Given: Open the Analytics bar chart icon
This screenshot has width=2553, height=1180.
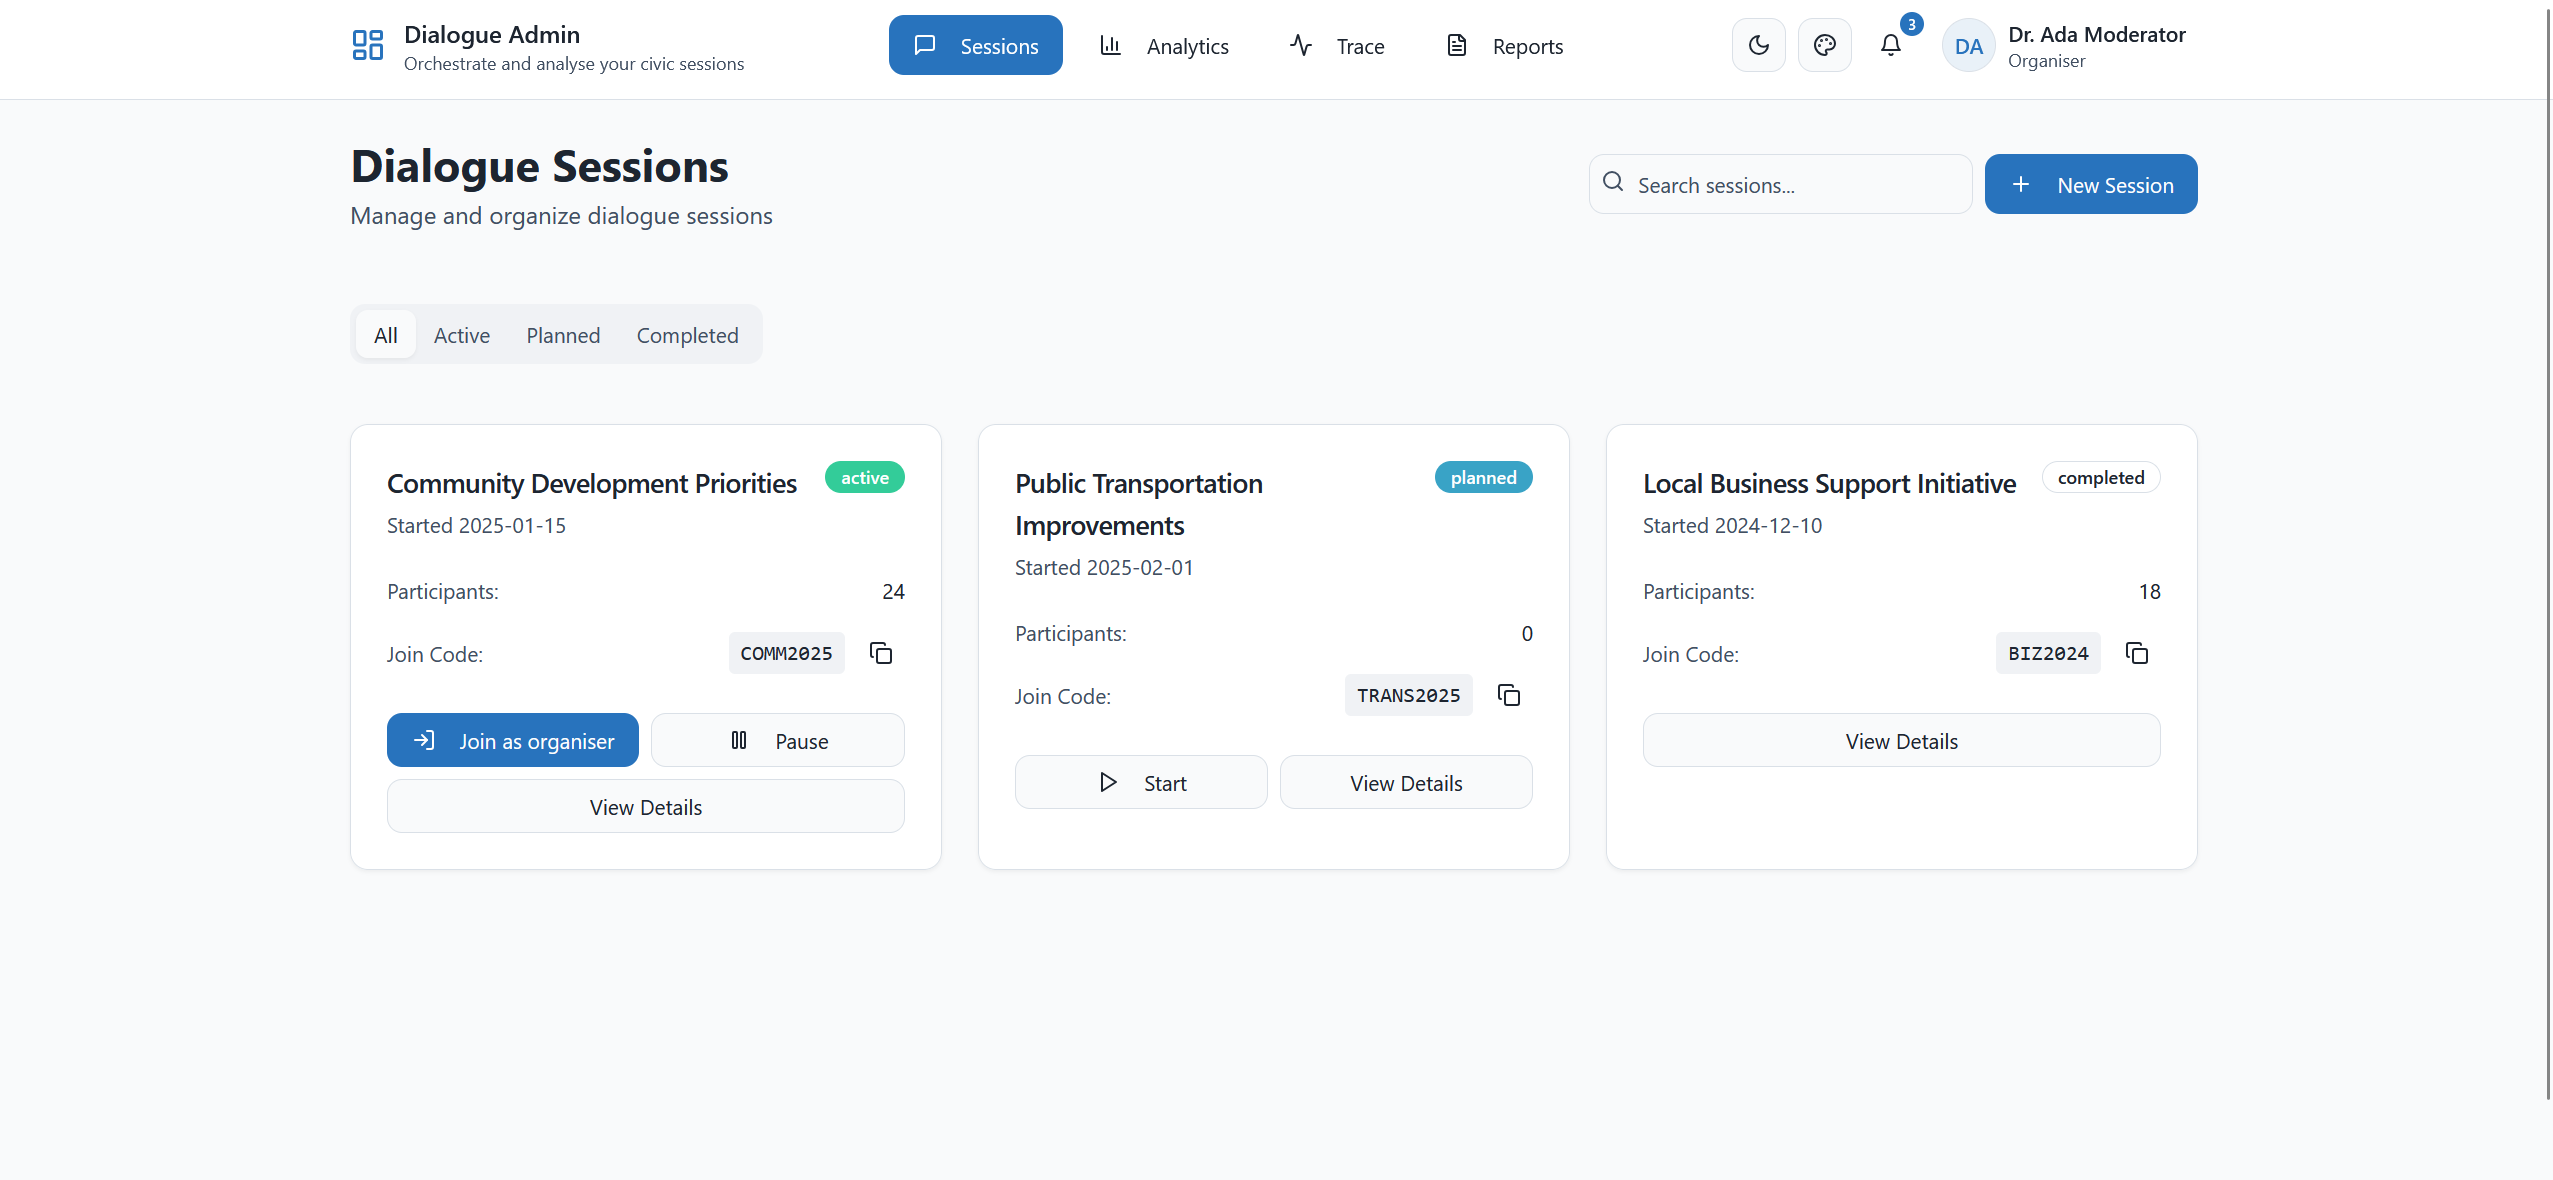Looking at the screenshot, I should tap(1108, 45).
